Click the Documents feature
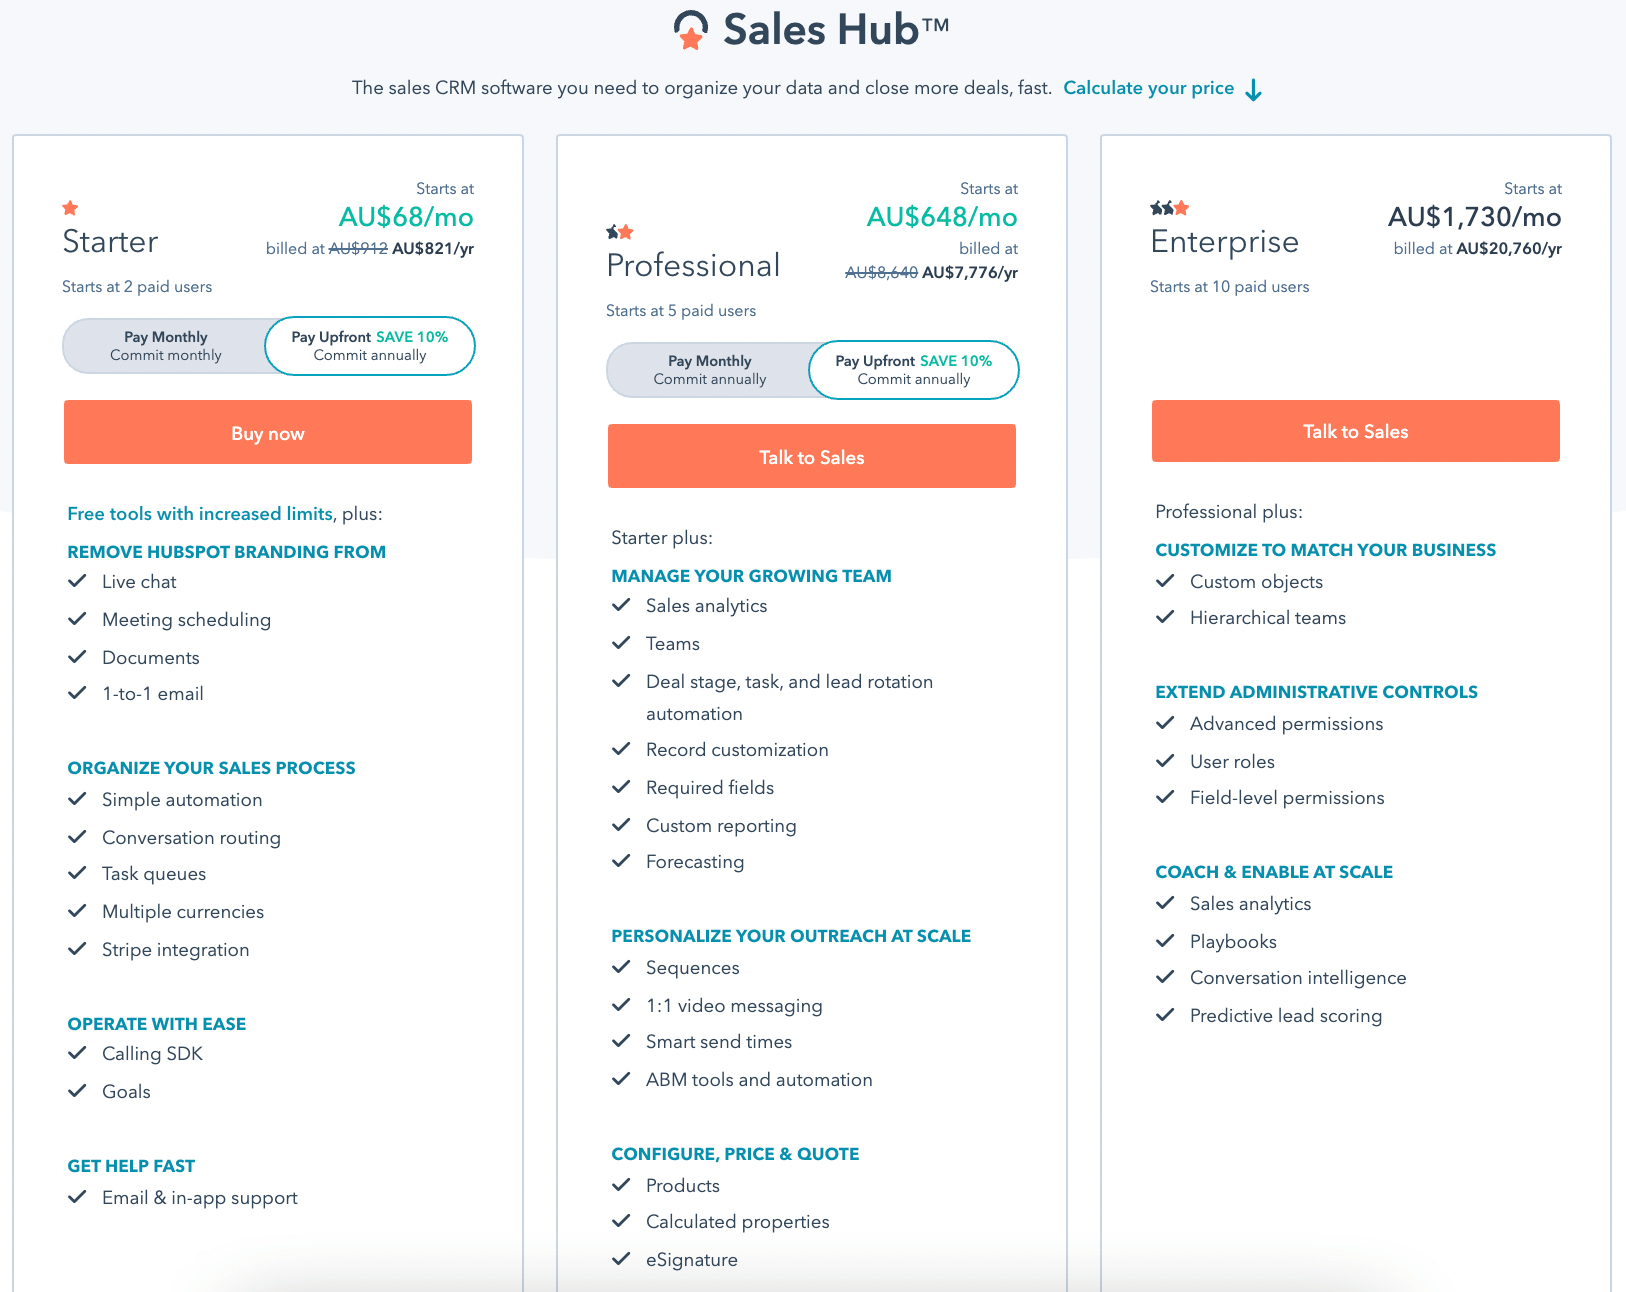This screenshot has height=1292, width=1626. pyautogui.click(x=151, y=658)
